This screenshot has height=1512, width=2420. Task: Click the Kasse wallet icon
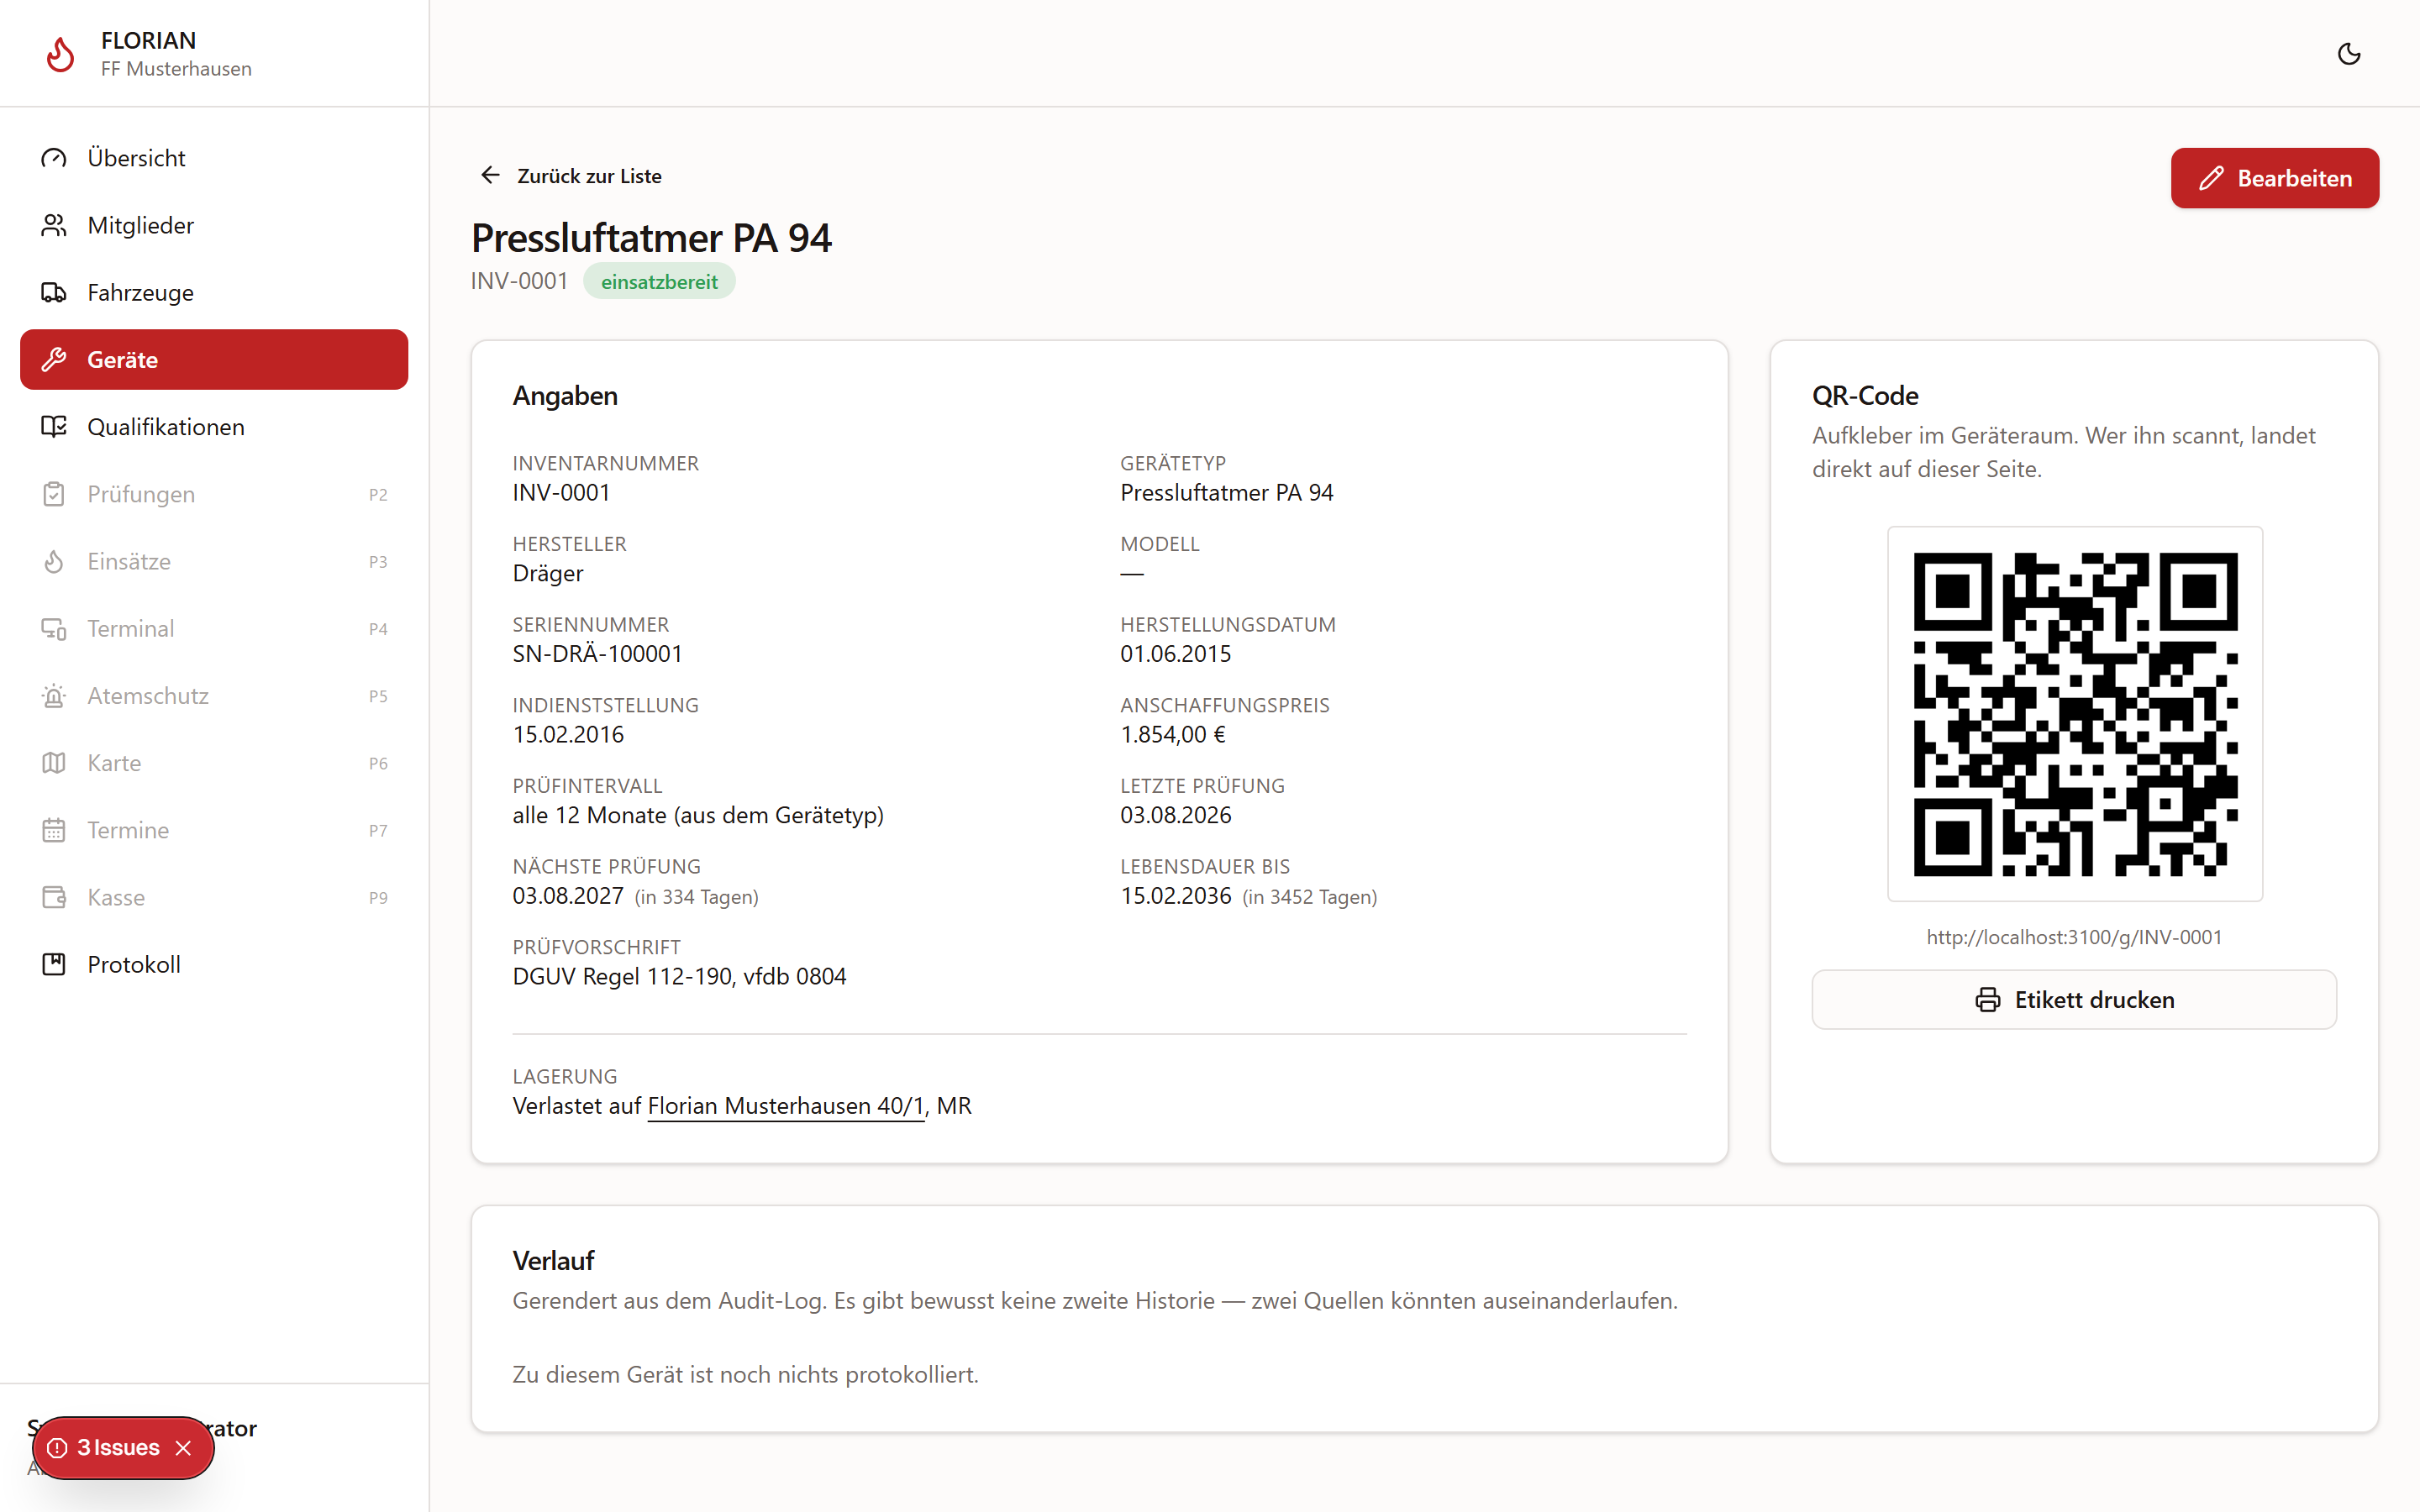[x=54, y=897]
